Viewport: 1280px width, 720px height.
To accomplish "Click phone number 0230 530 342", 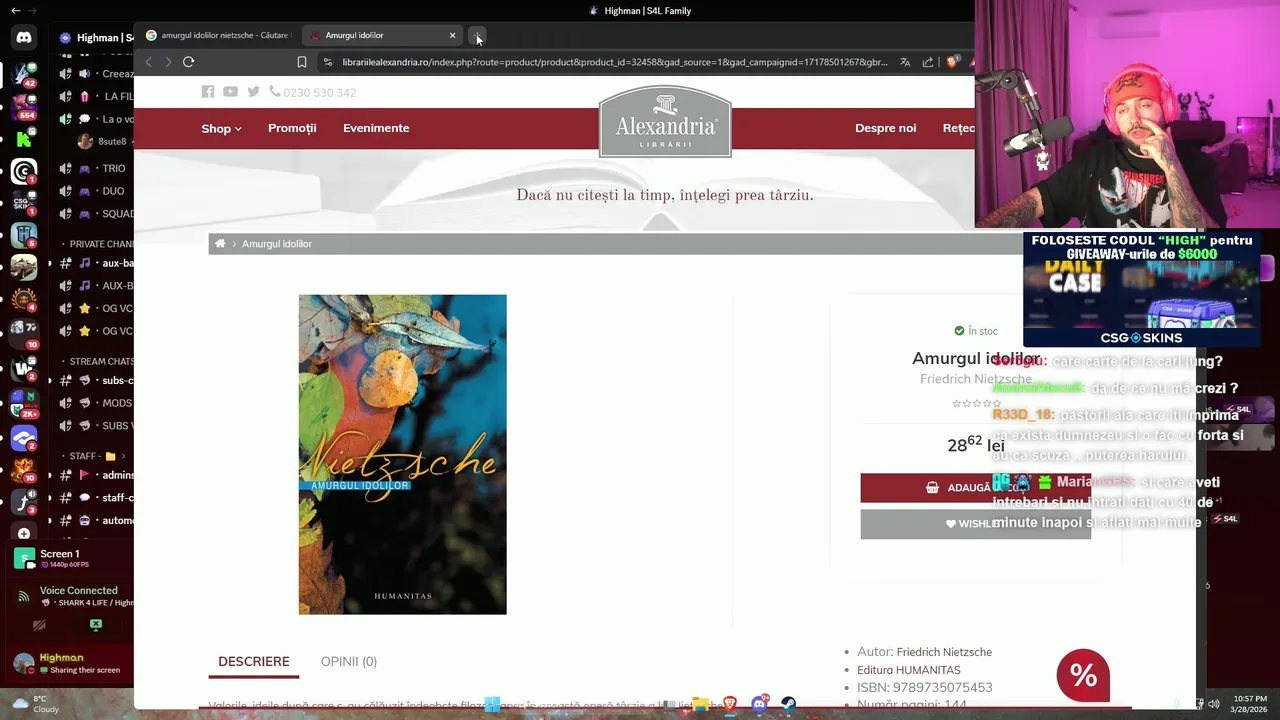I will [319, 92].
